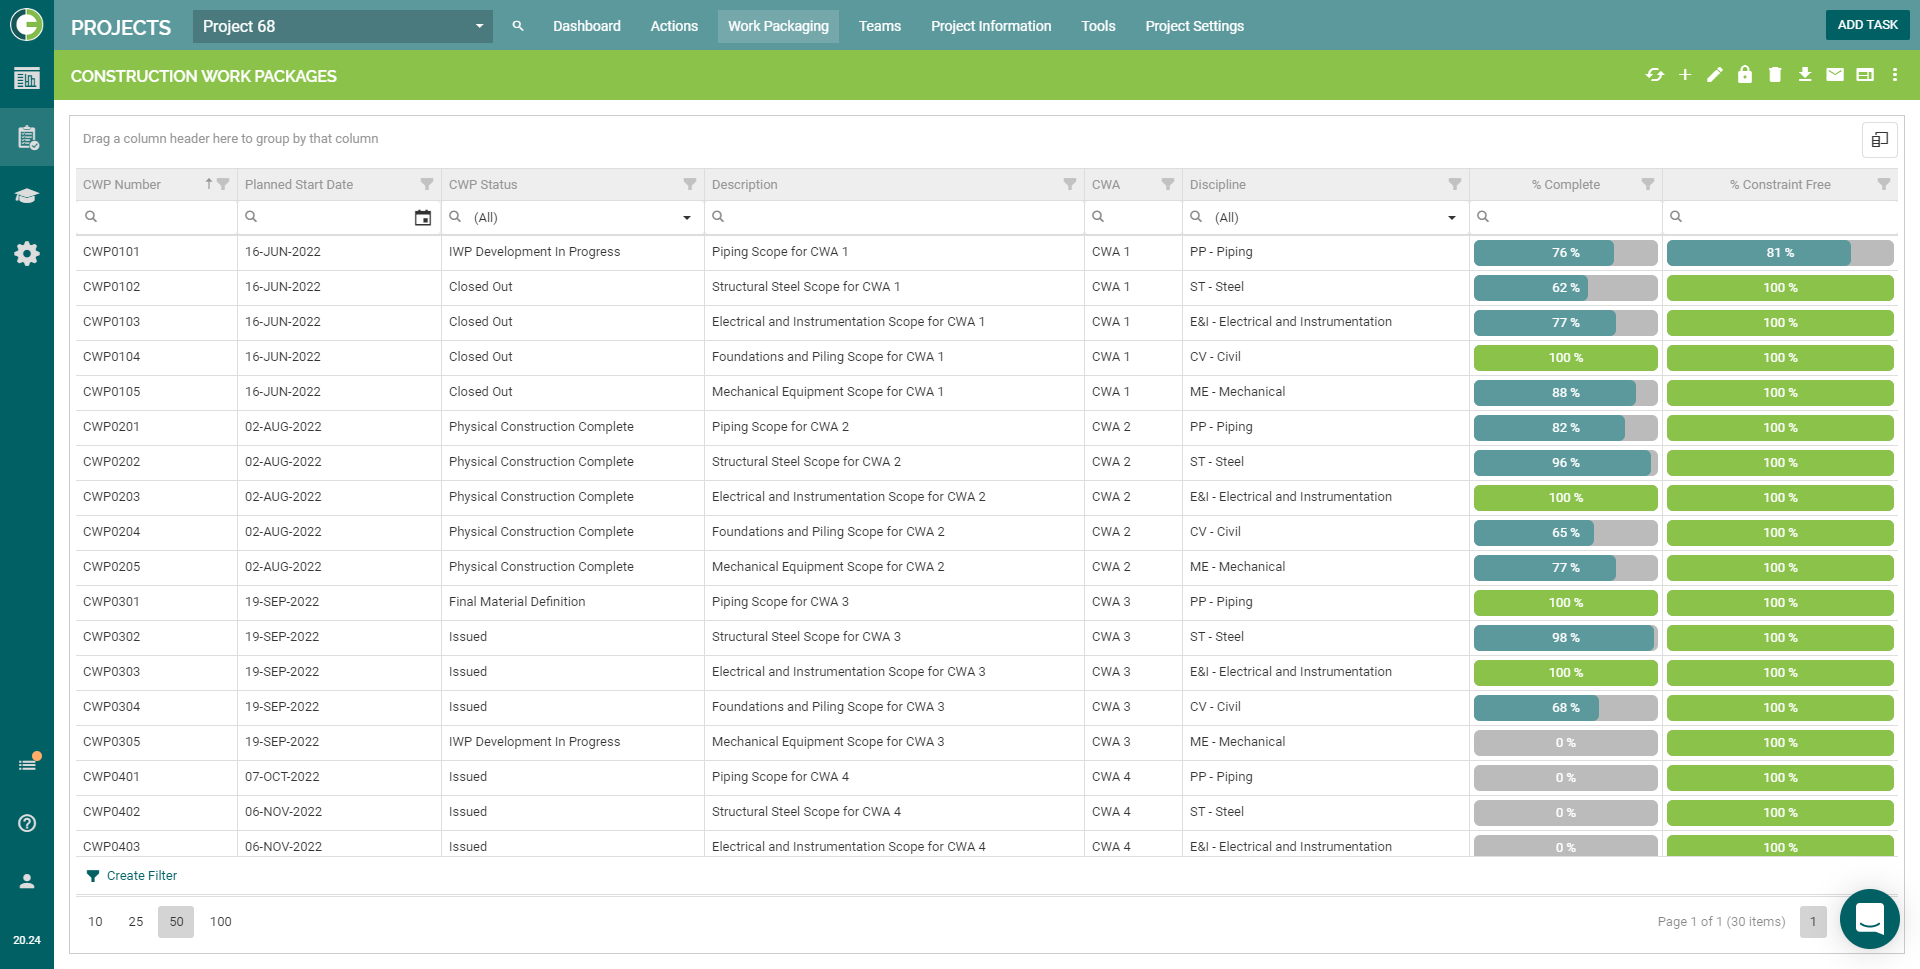
Task: Open the three-dot more options menu
Action: [1895, 75]
